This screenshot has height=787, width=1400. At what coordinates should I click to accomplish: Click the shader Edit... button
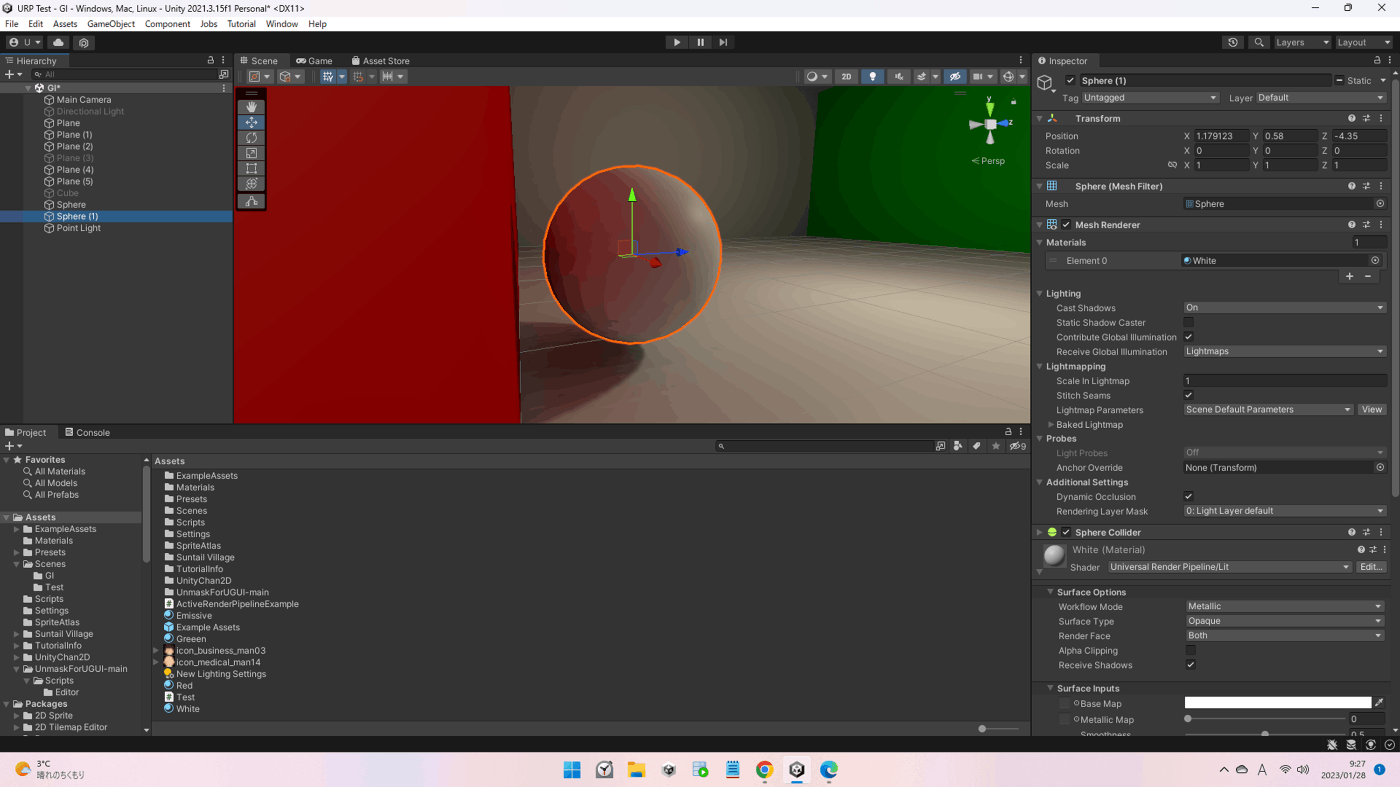(1371, 567)
